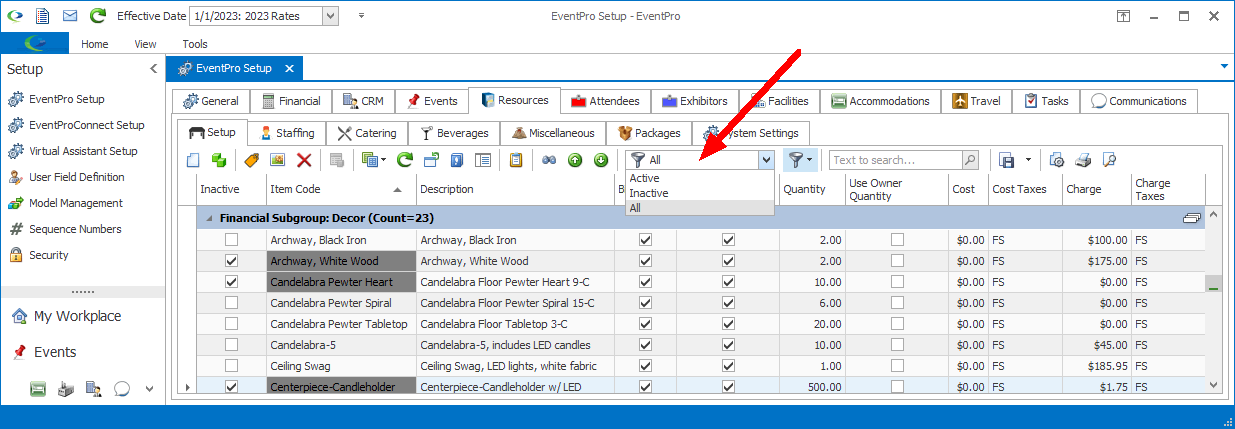The width and height of the screenshot is (1235, 429).
Task: Open the Catering sub-tab
Action: point(366,133)
